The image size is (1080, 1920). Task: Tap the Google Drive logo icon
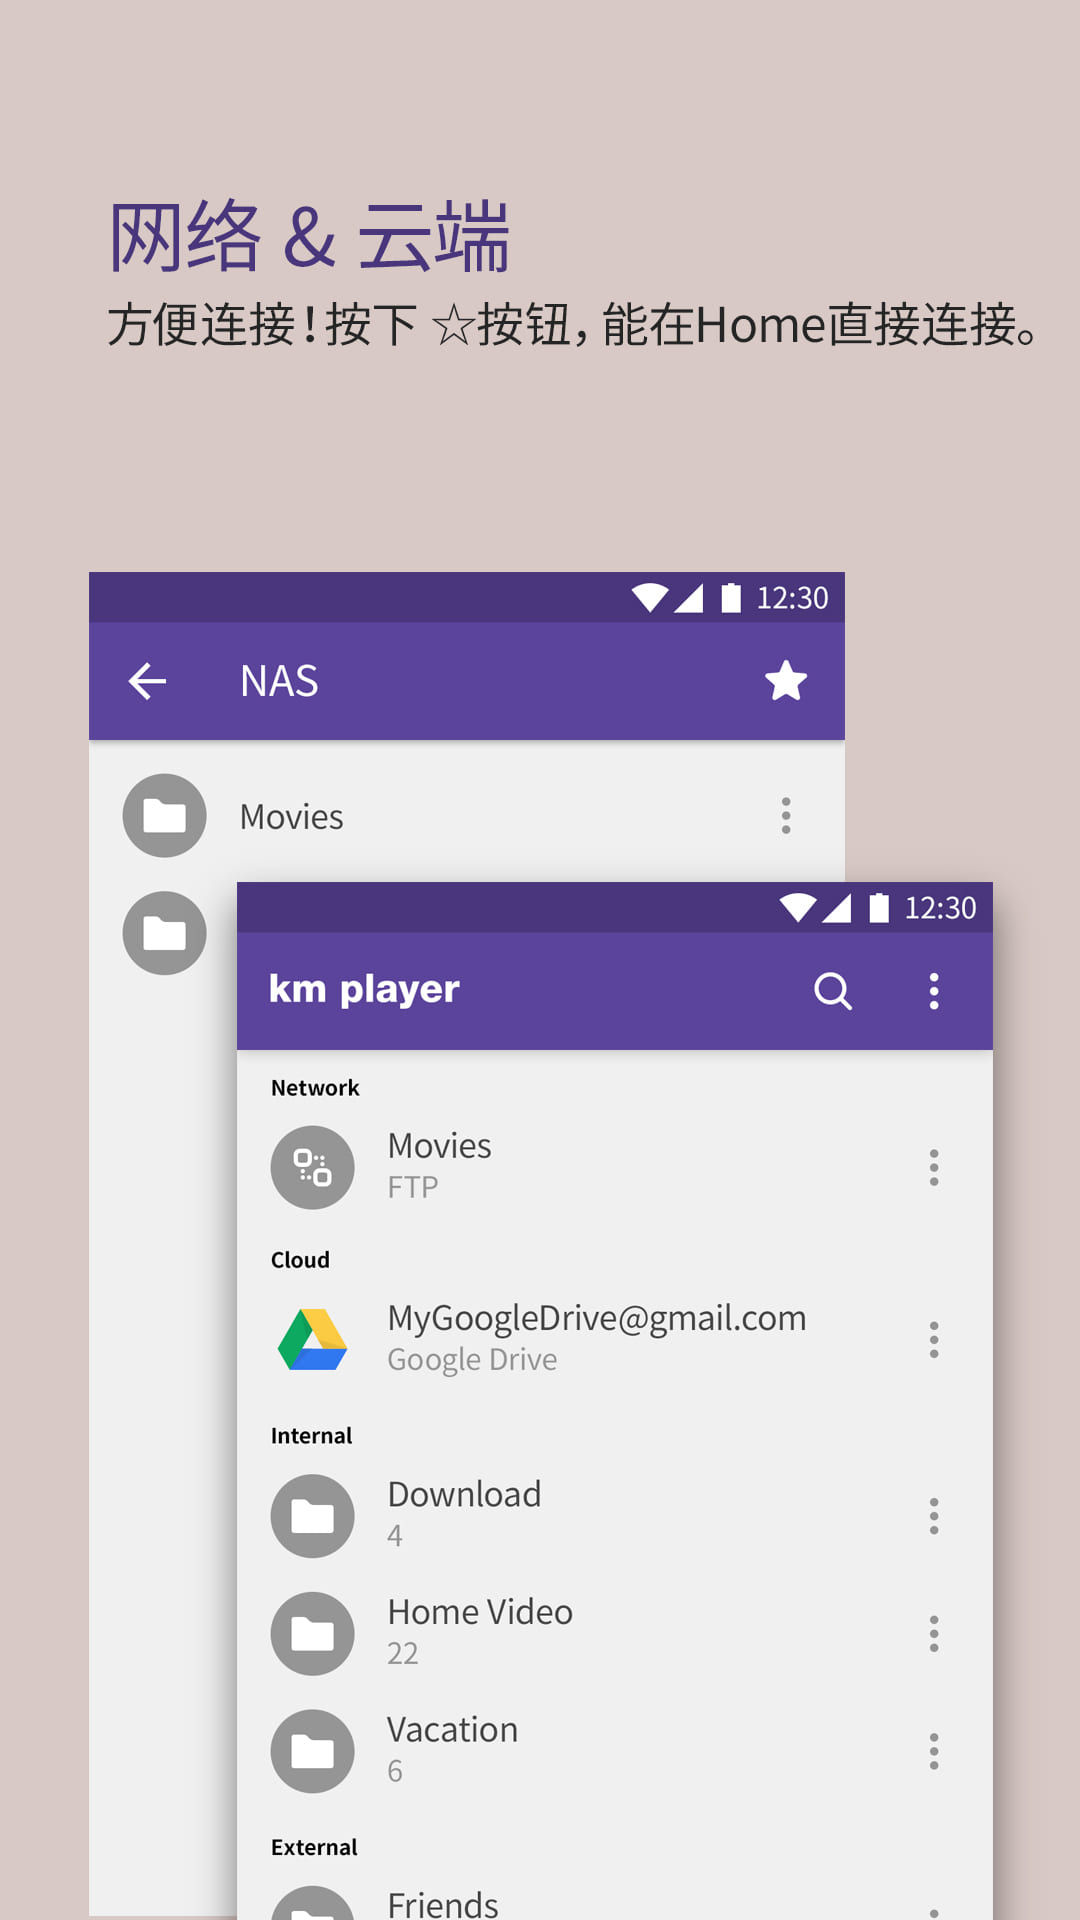313,1340
